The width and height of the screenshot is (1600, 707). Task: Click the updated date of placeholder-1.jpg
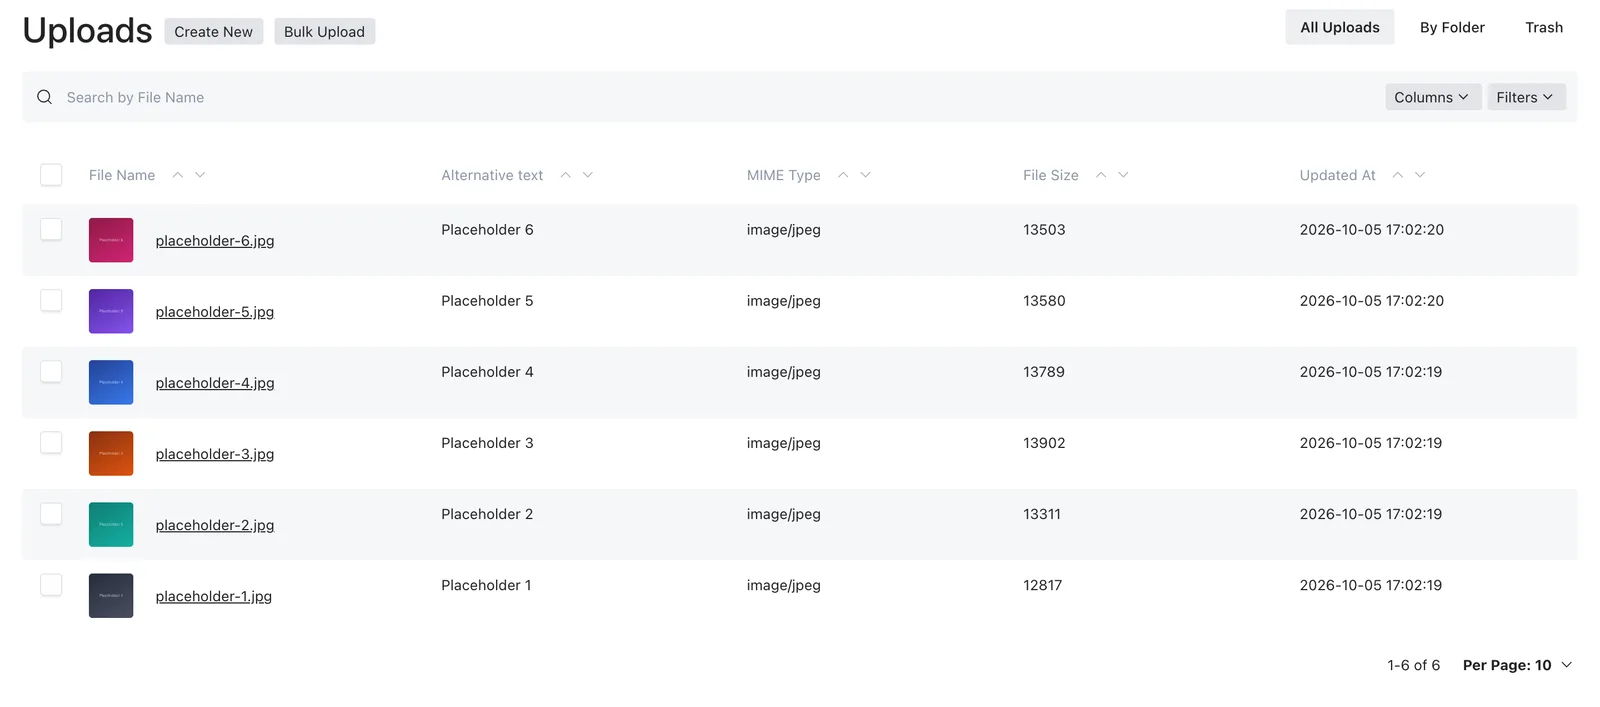(x=1370, y=584)
